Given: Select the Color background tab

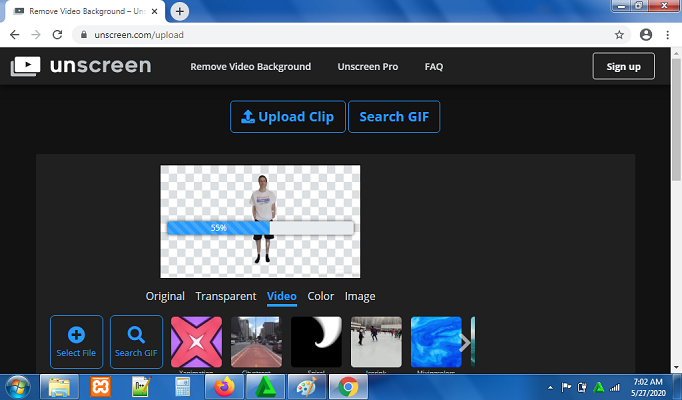Looking at the screenshot, I should [x=321, y=296].
